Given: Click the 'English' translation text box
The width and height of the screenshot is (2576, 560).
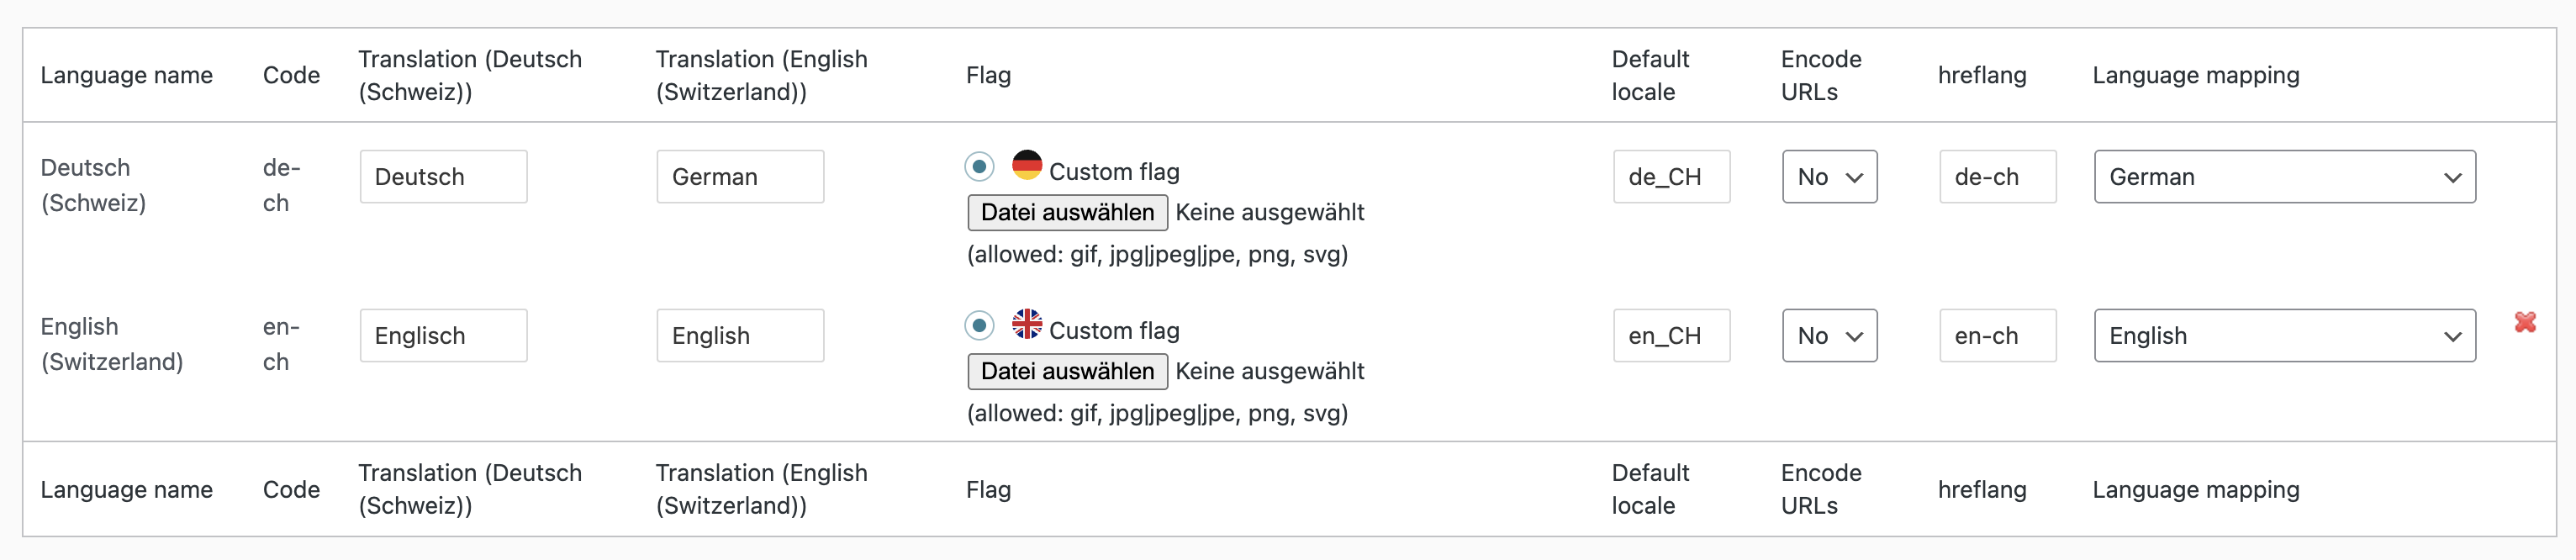Looking at the screenshot, I should click(x=740, y=336).
